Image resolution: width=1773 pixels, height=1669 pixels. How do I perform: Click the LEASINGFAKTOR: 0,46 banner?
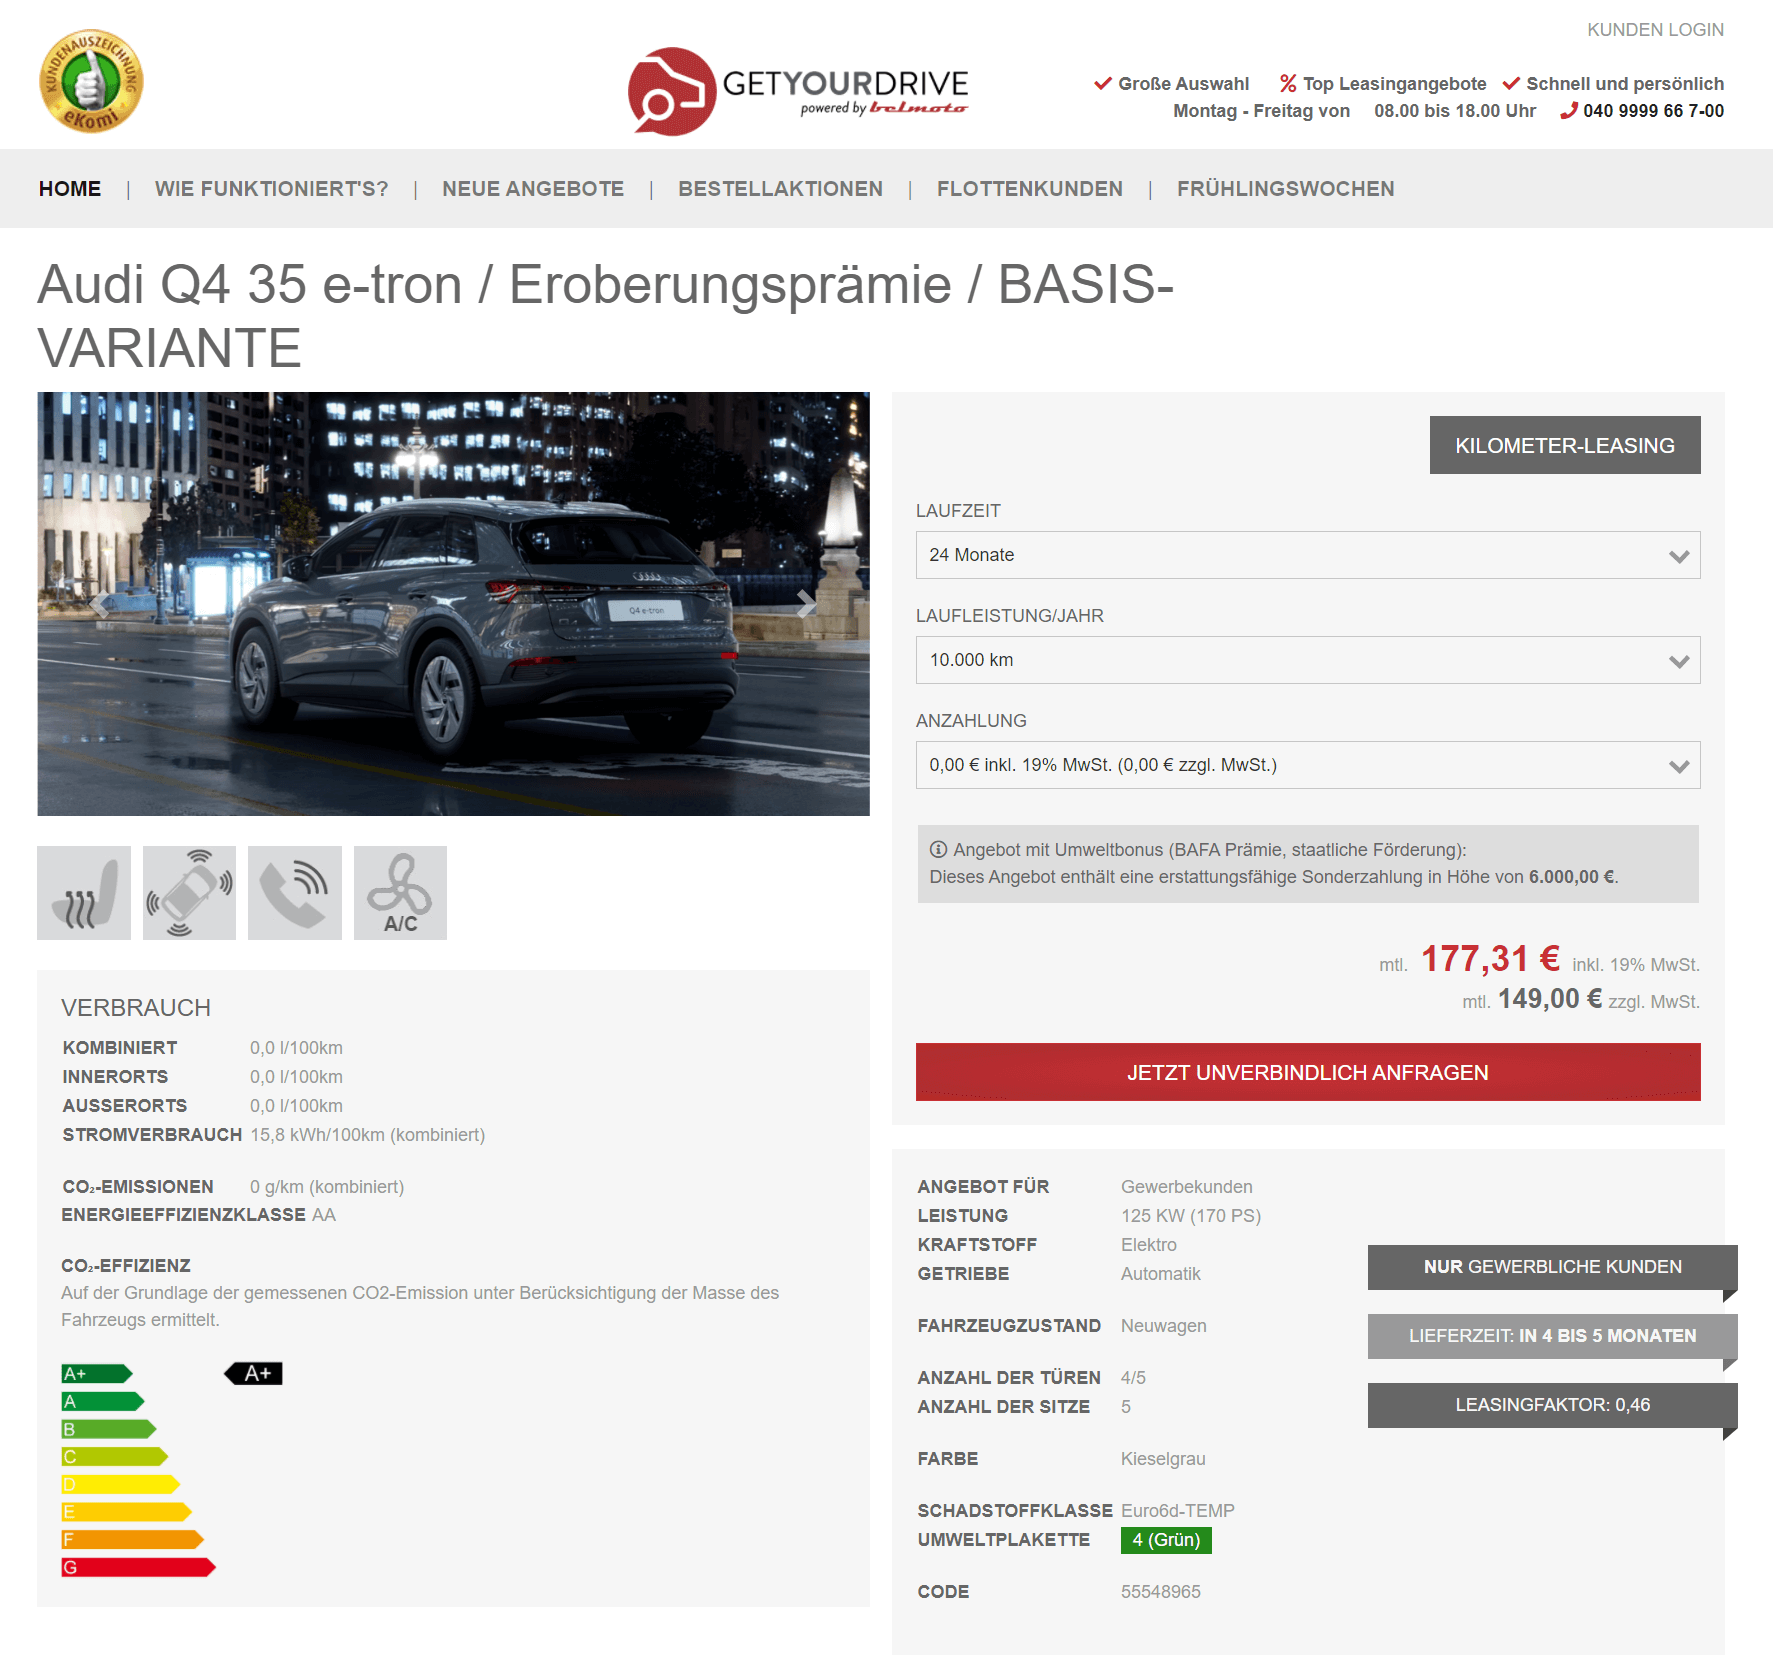pyautogui.click(x=1552, y=1405)
